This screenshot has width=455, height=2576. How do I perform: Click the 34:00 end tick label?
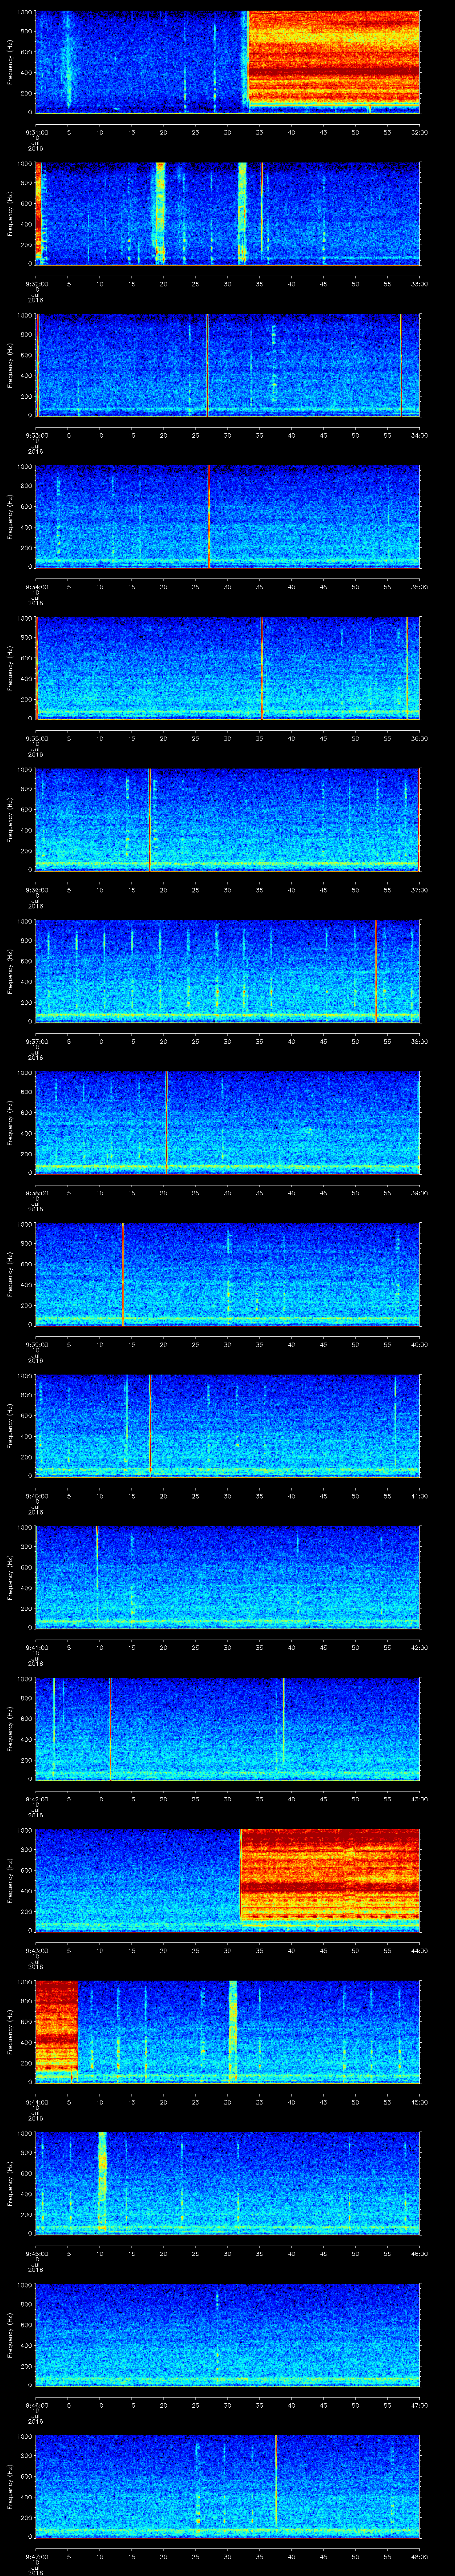coord(419,435)
